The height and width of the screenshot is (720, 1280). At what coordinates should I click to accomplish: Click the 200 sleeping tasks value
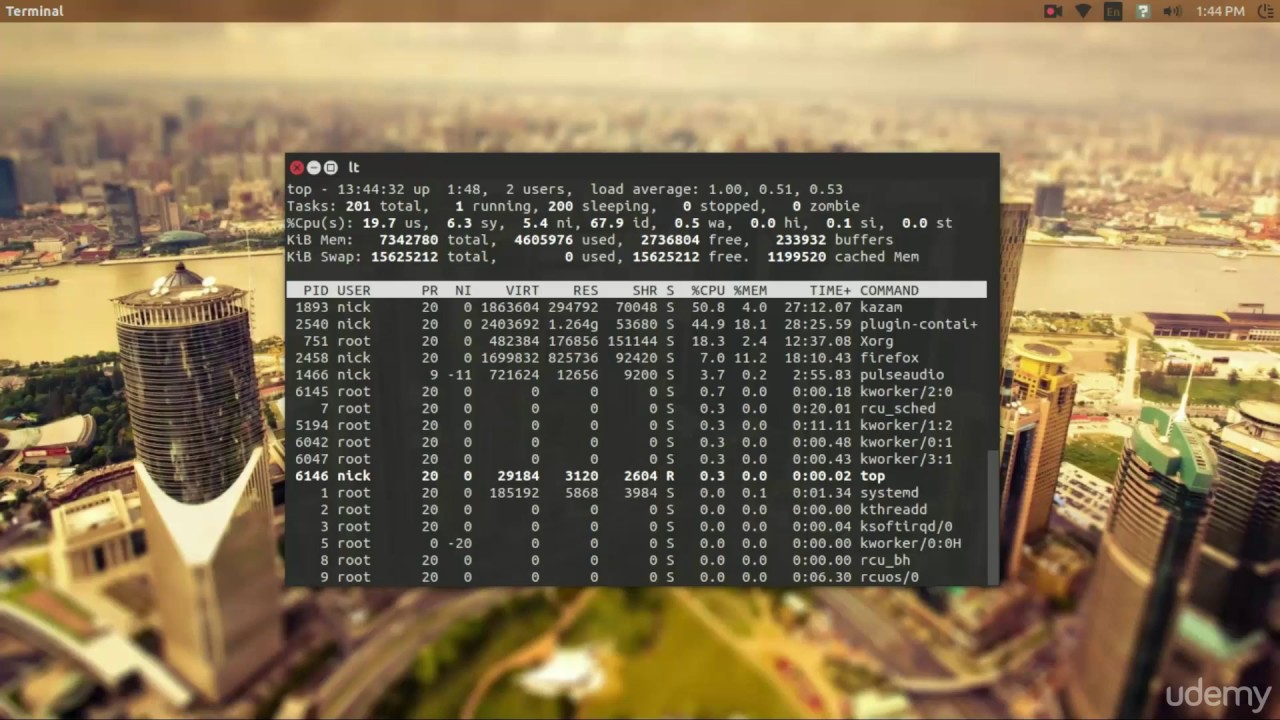560,206
